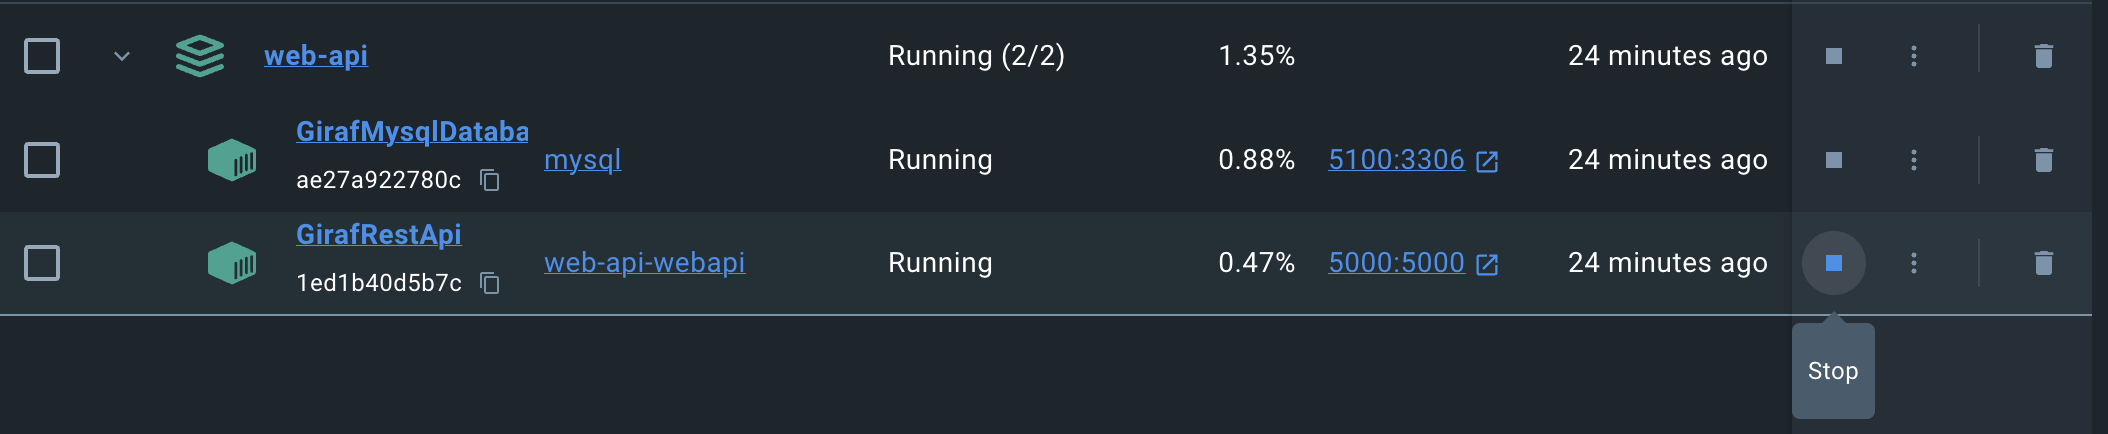Copy container ID 1ed1b40d5b7c
The width and height of the screenshot is (2108, 434).
(490, 283)
